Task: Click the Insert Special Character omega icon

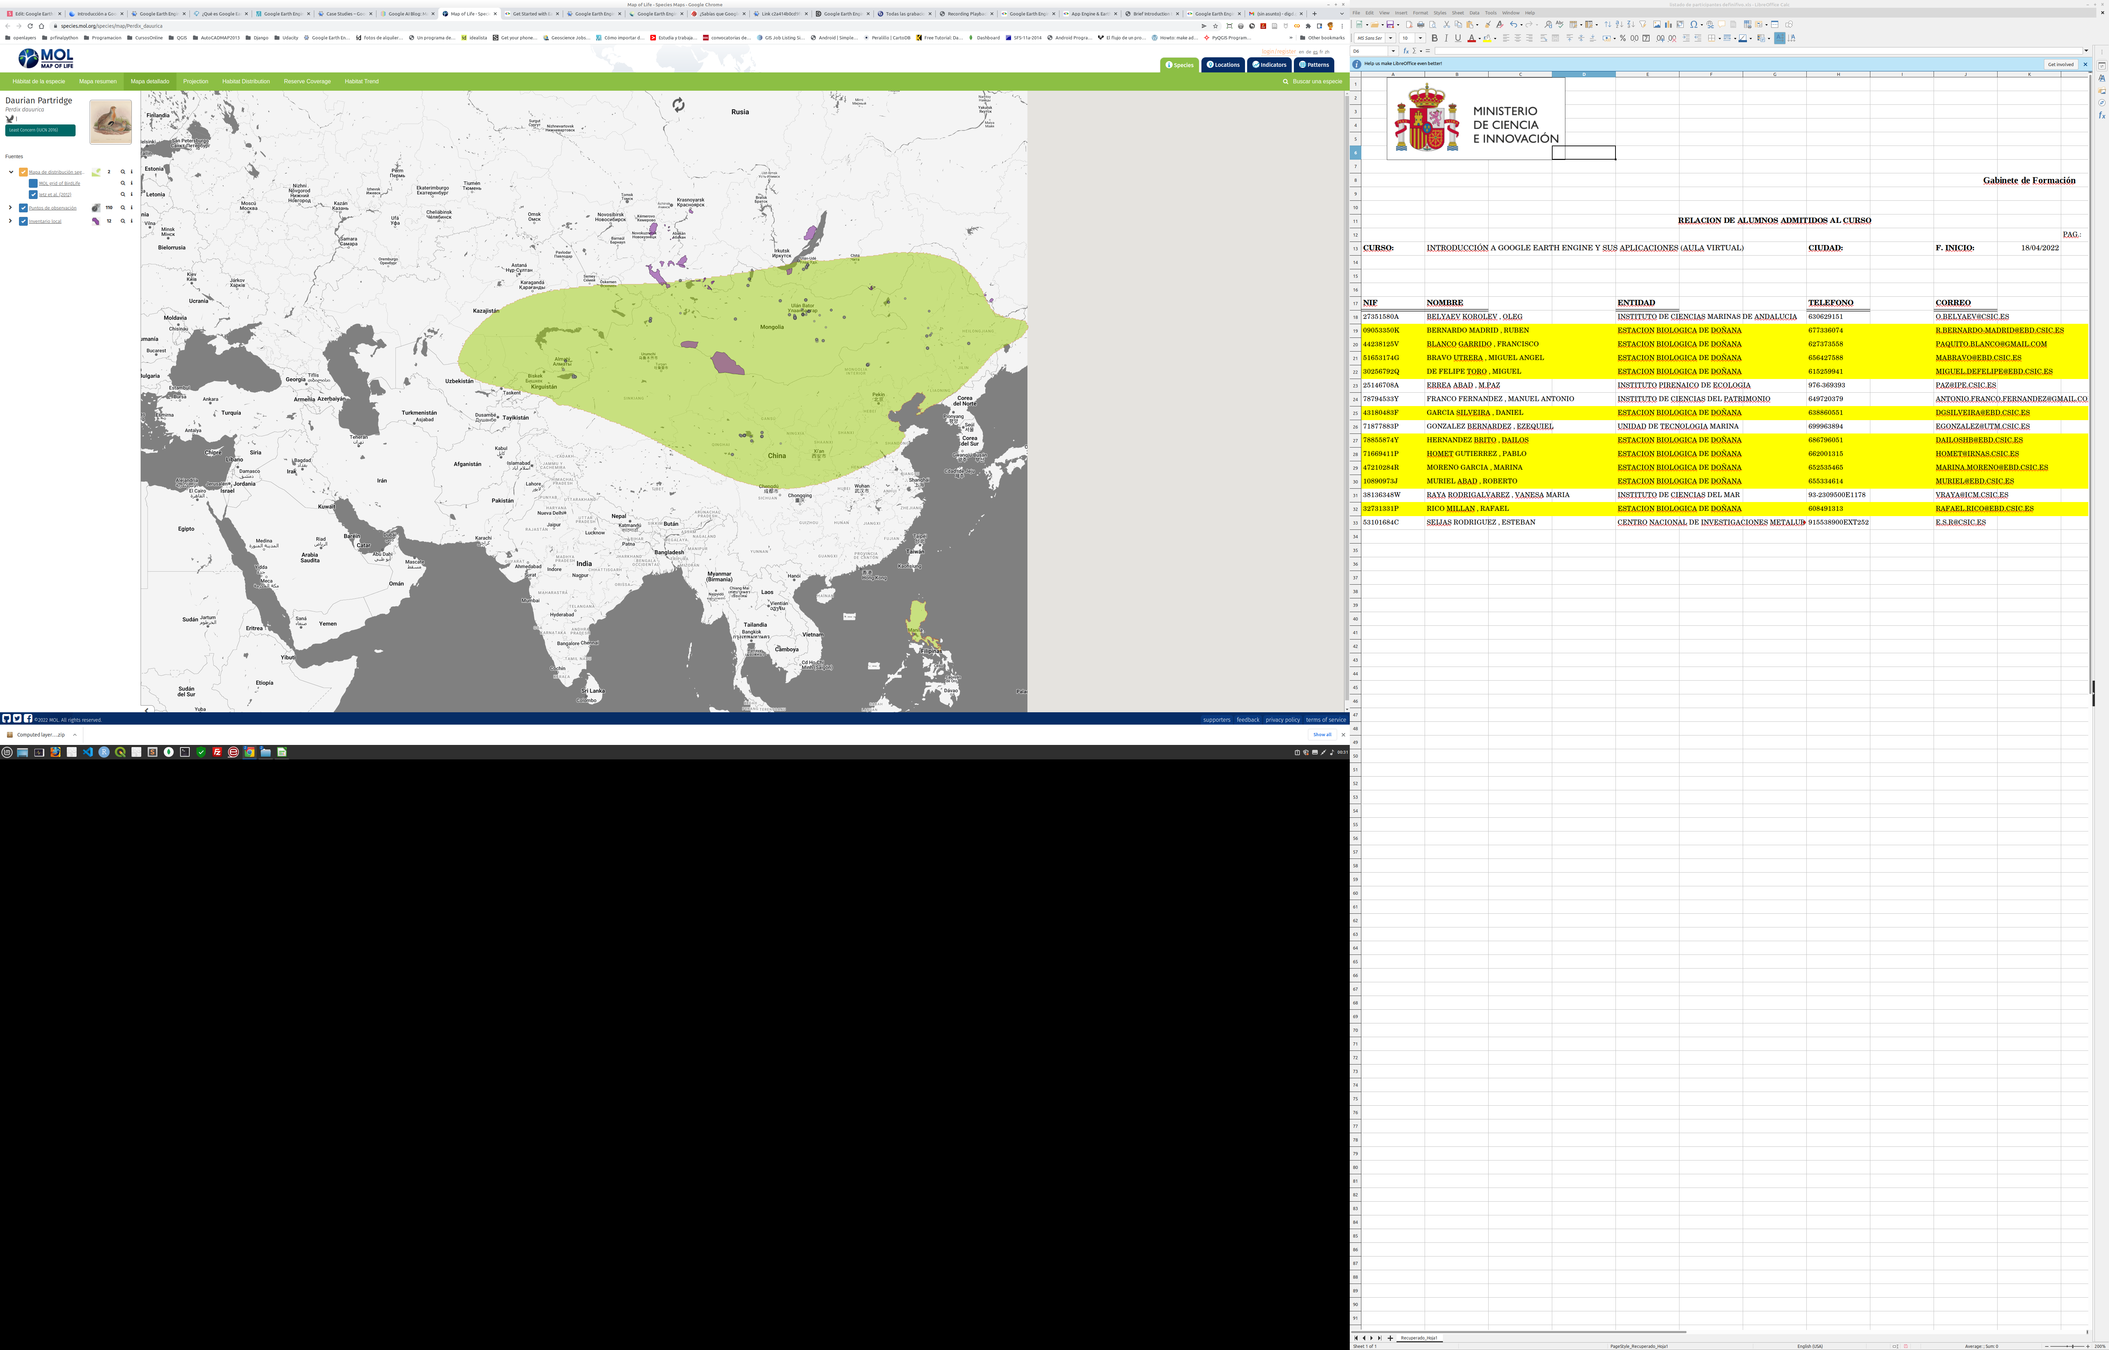Action: coord(1693,24)
